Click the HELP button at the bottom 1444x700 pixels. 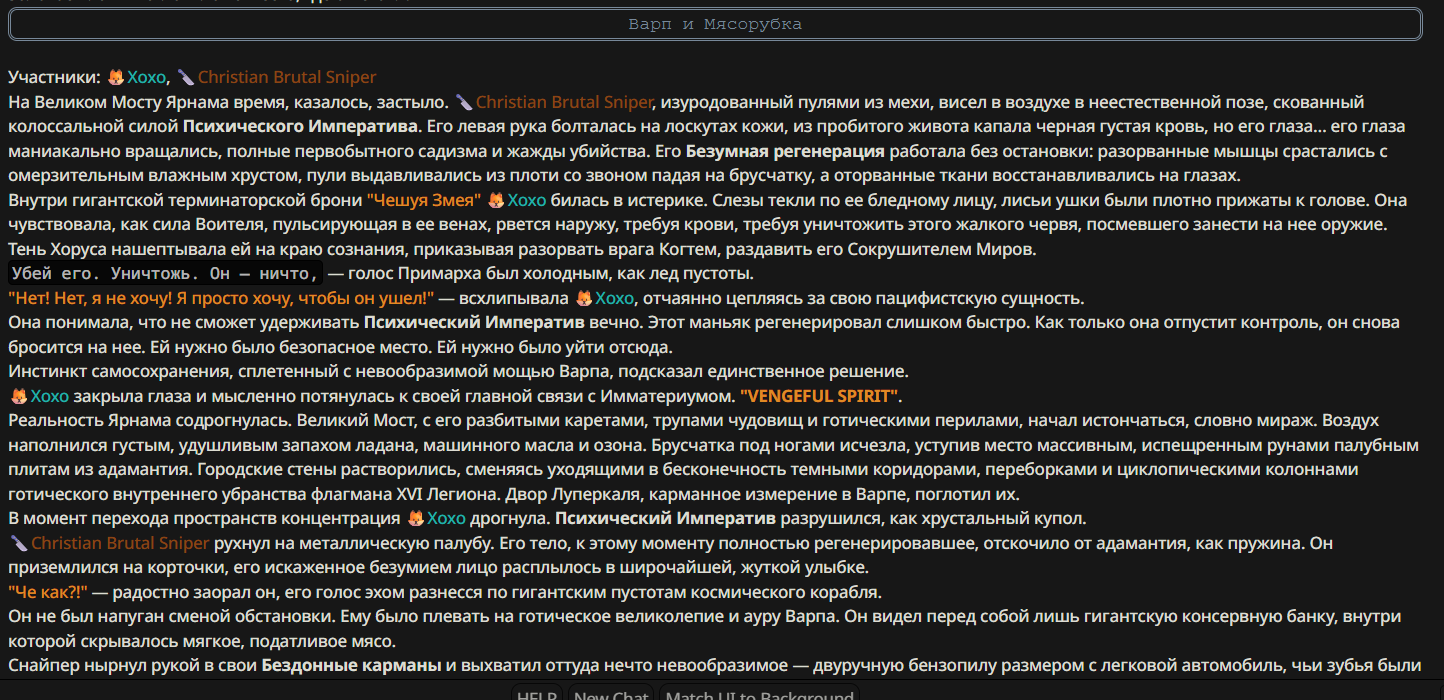coord(538,695)
